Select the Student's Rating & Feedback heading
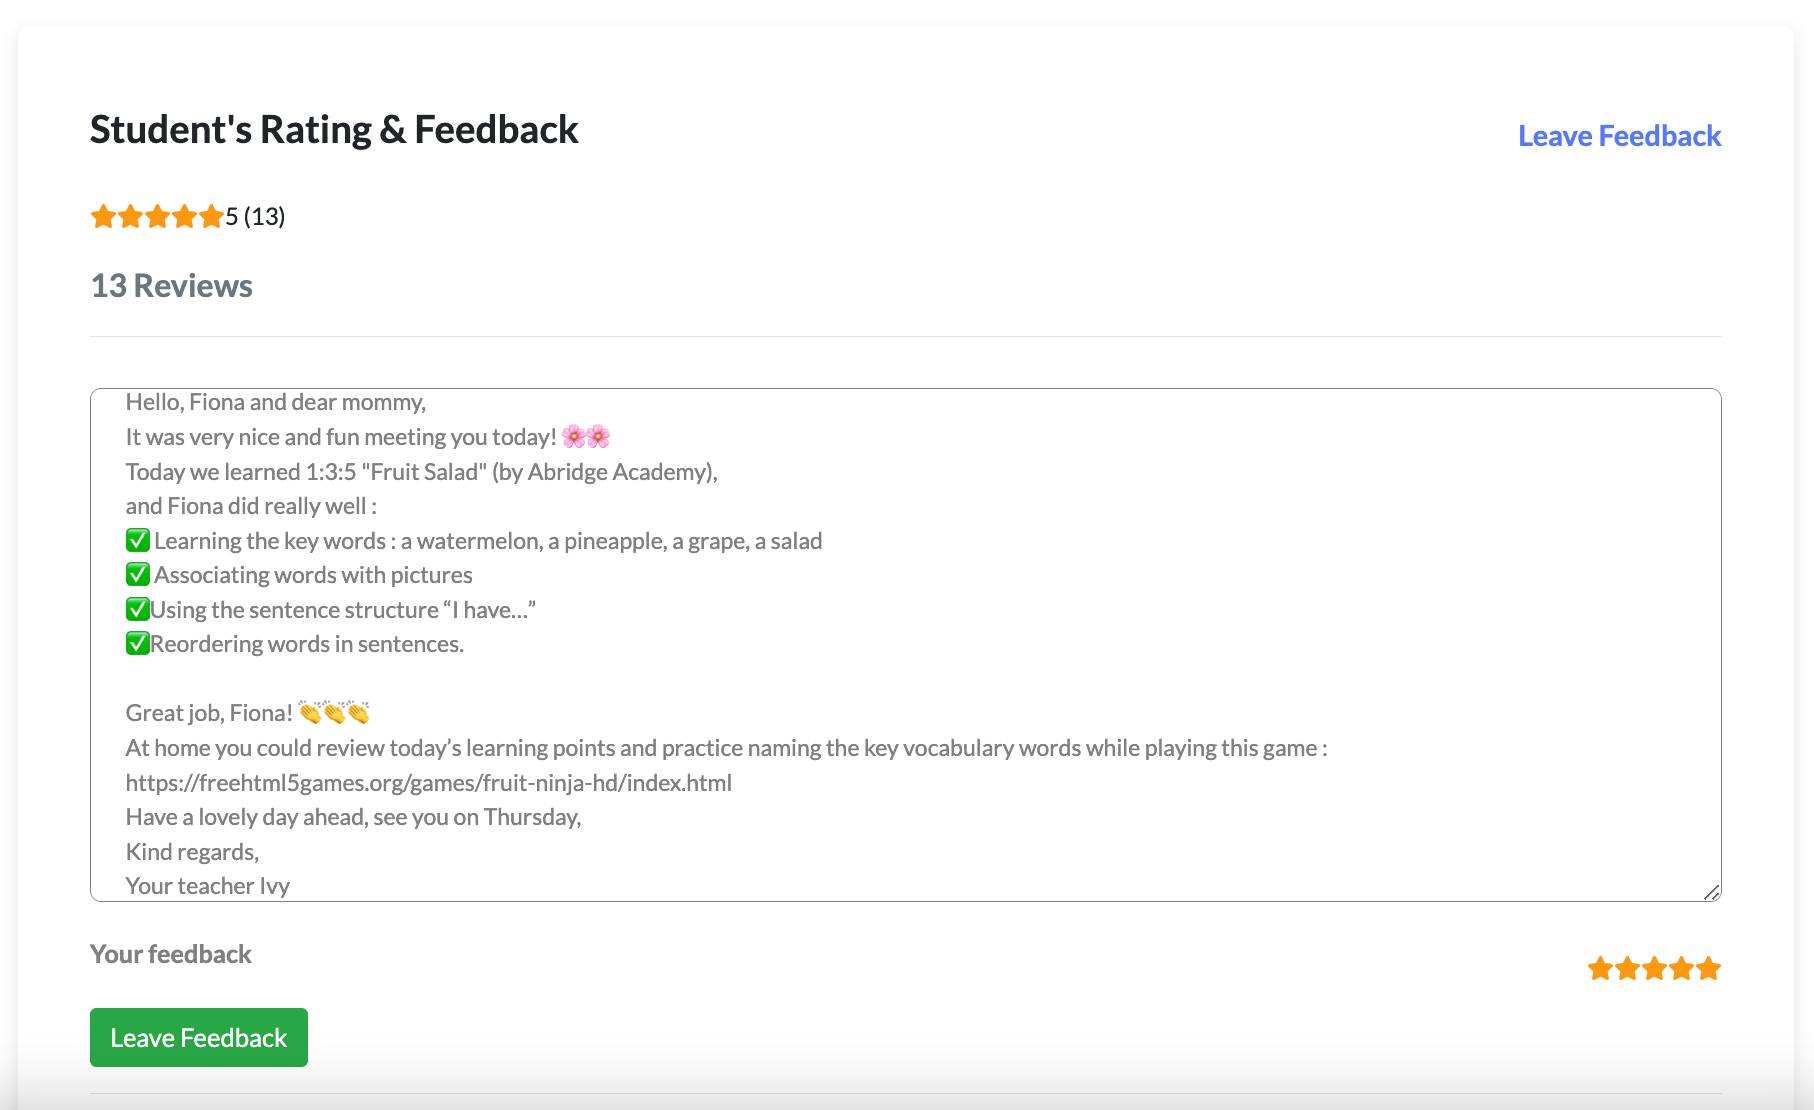Viewport: 1814px width, 1110px height. coord(334,129)
